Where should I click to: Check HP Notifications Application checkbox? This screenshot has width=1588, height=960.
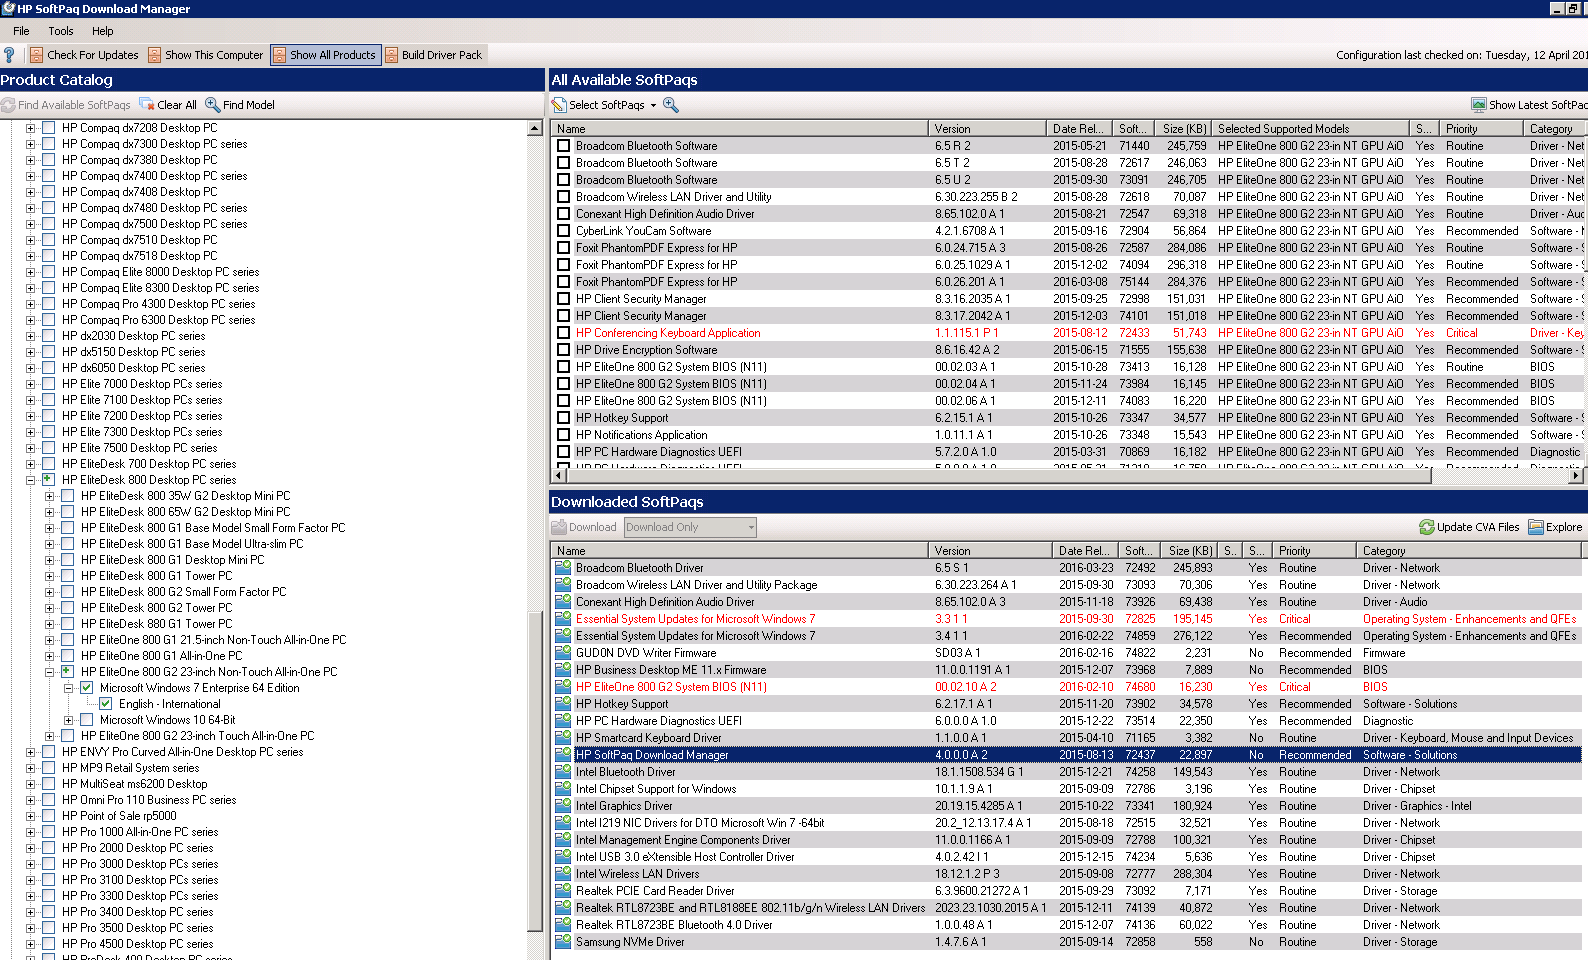[x=564, y=435]
